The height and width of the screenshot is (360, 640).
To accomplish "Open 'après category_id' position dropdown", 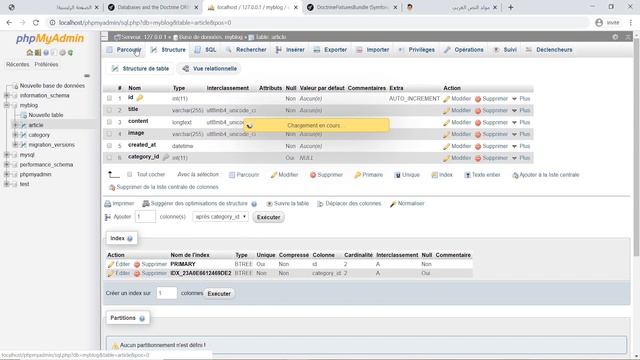I will click(220, 217).
